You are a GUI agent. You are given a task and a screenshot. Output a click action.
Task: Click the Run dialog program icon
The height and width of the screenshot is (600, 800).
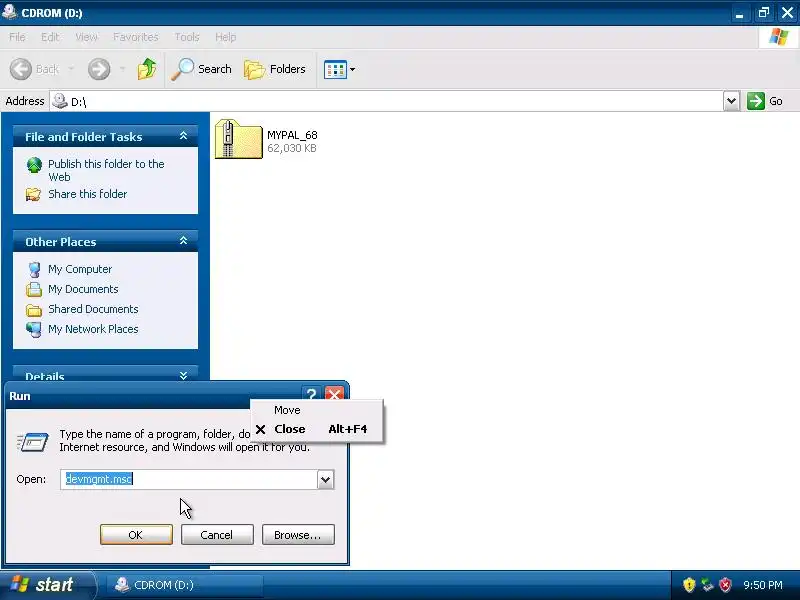click(x=33, y=442)
